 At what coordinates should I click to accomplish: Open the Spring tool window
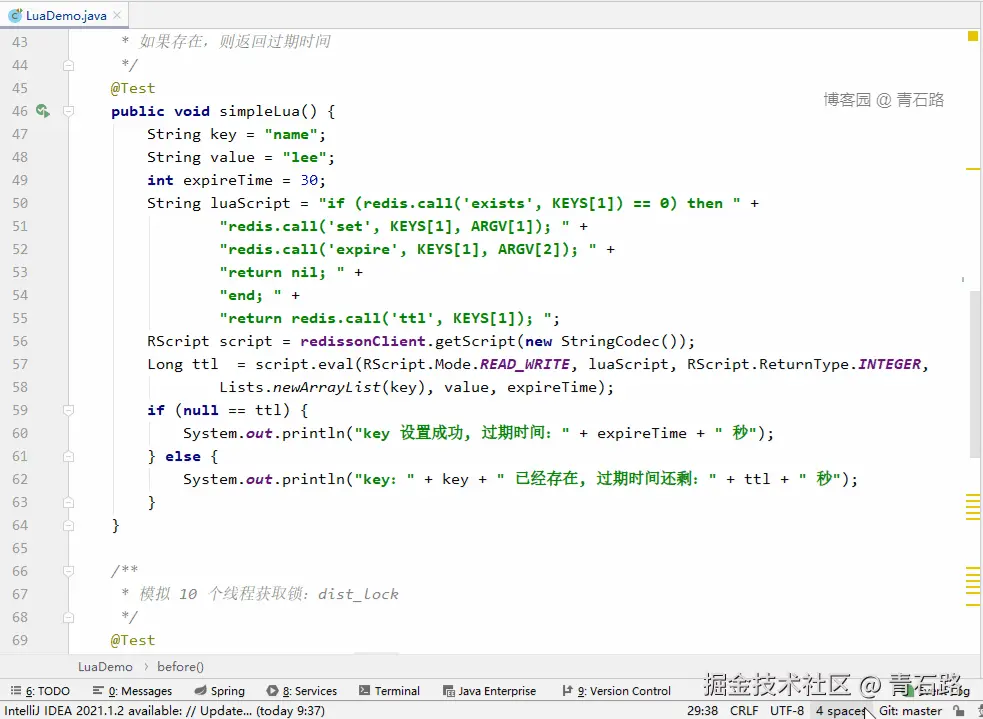(219, 691)
